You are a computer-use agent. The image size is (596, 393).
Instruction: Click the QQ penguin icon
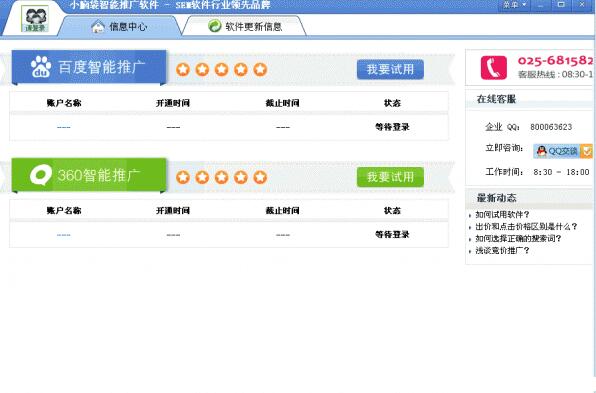click(542, 151)
